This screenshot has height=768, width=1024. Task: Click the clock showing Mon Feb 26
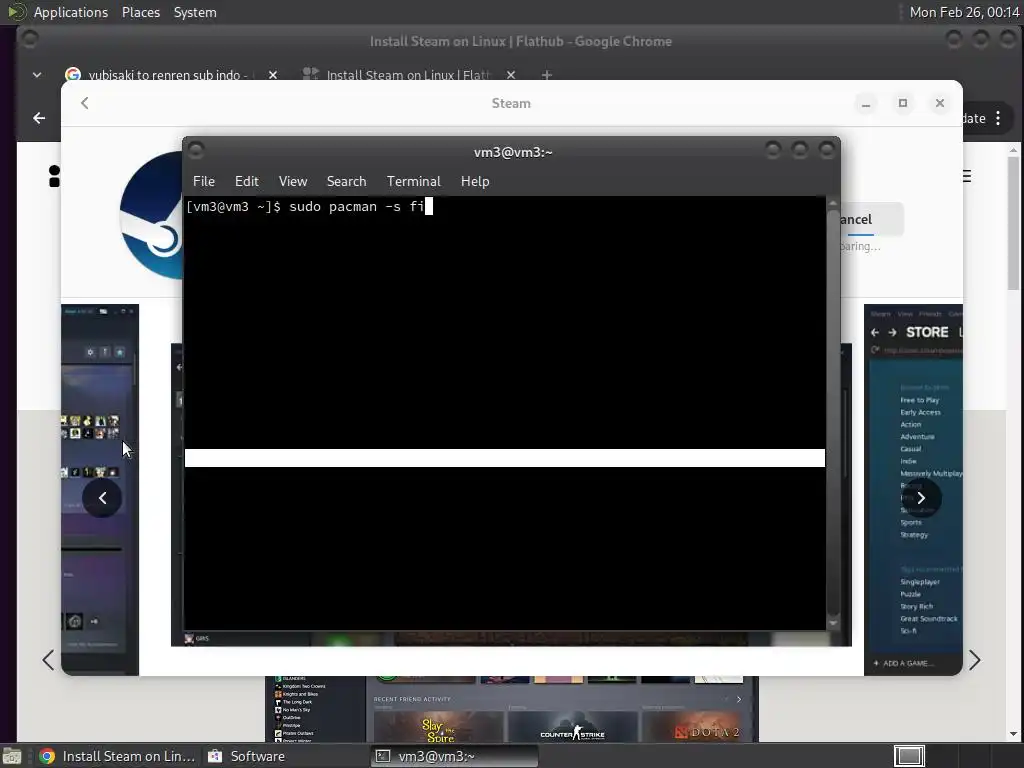(x=964, y=12)
